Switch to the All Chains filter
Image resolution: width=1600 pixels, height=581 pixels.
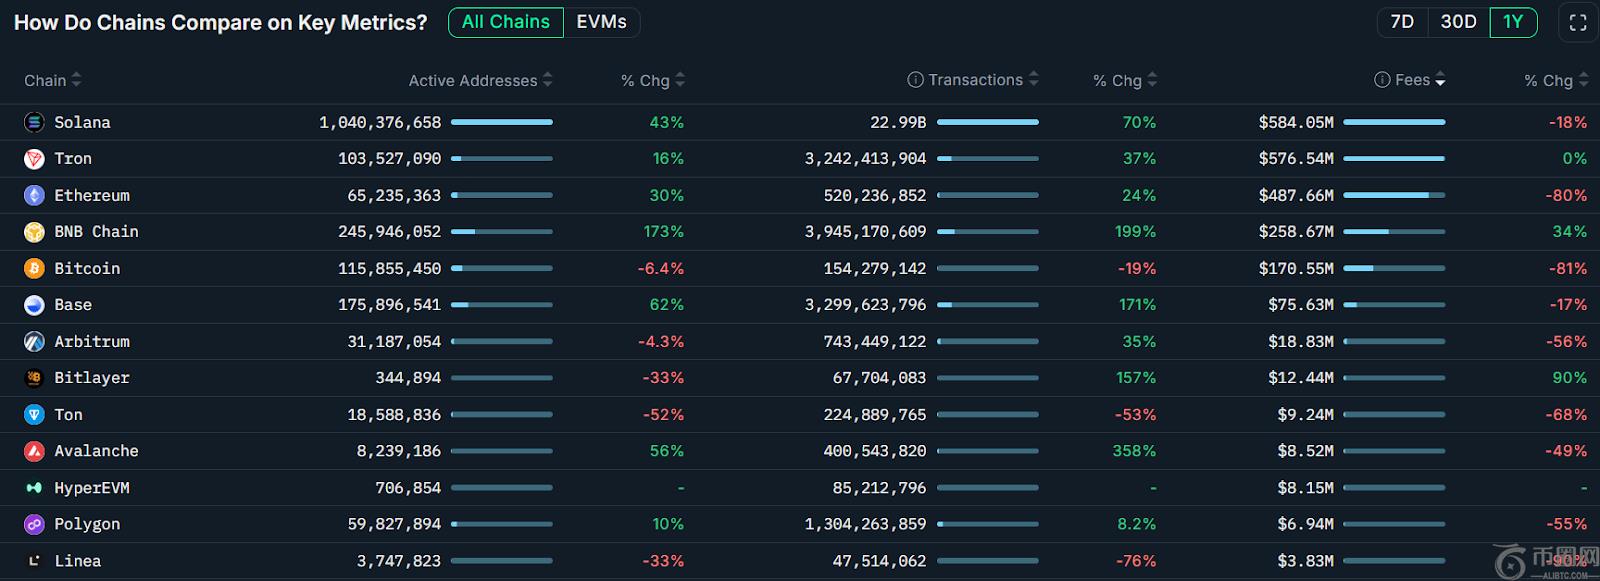point(506,22)
